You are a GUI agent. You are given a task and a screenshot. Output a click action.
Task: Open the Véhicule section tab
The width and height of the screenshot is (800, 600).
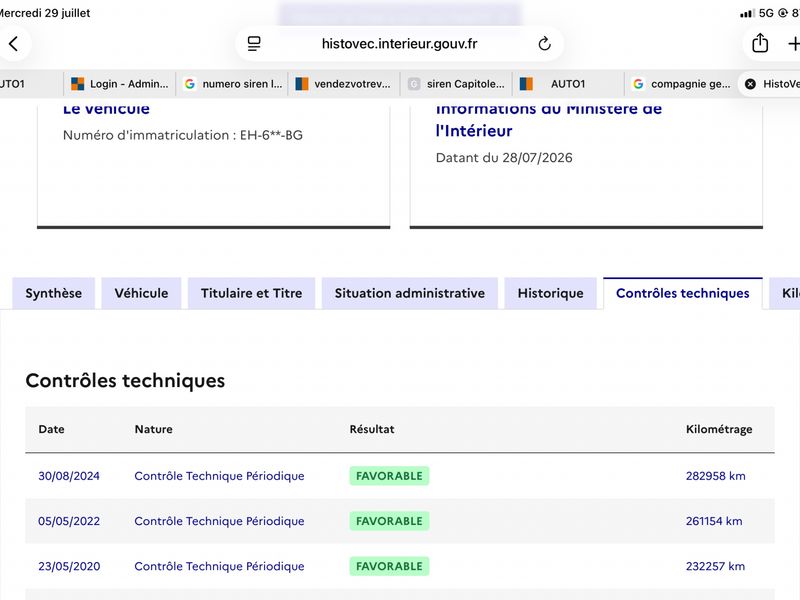click(x=141, y=293)
